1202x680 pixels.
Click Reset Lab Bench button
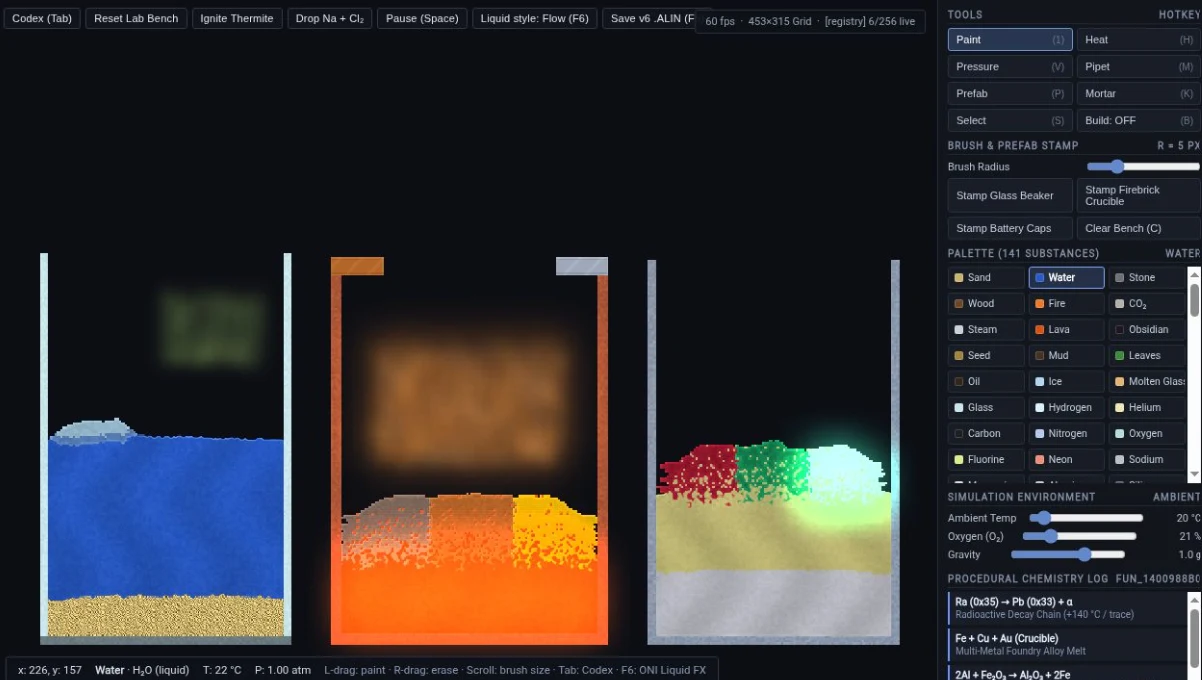click(x=134, y=18)
